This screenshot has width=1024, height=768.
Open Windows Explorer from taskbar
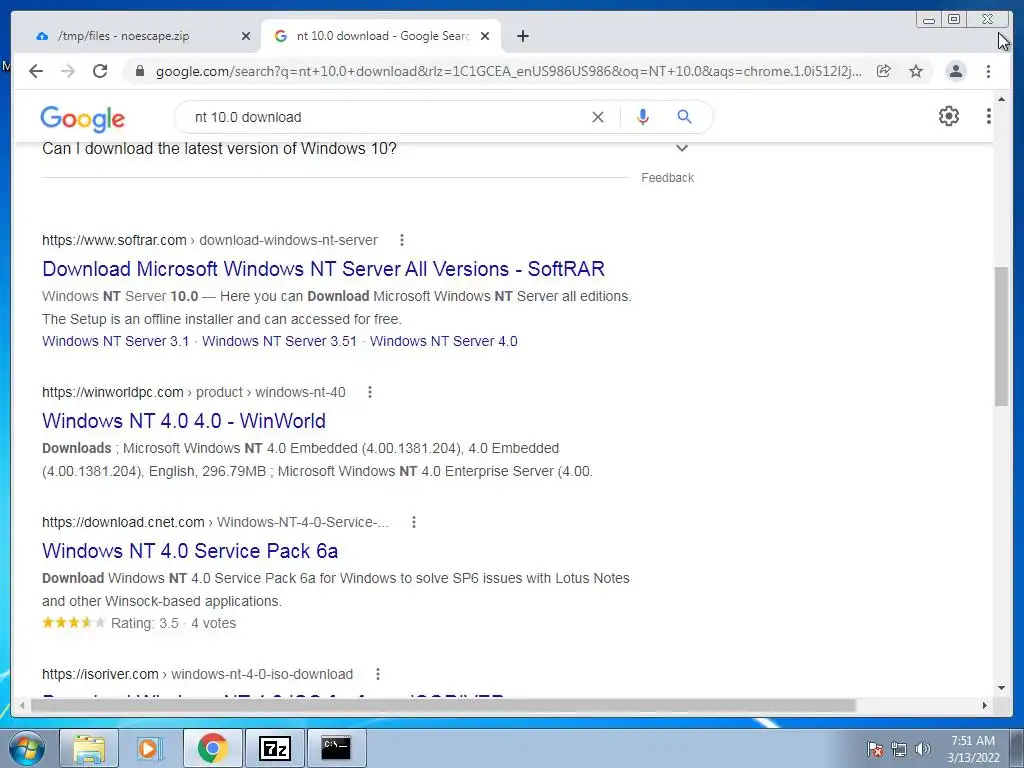point(89,748)
